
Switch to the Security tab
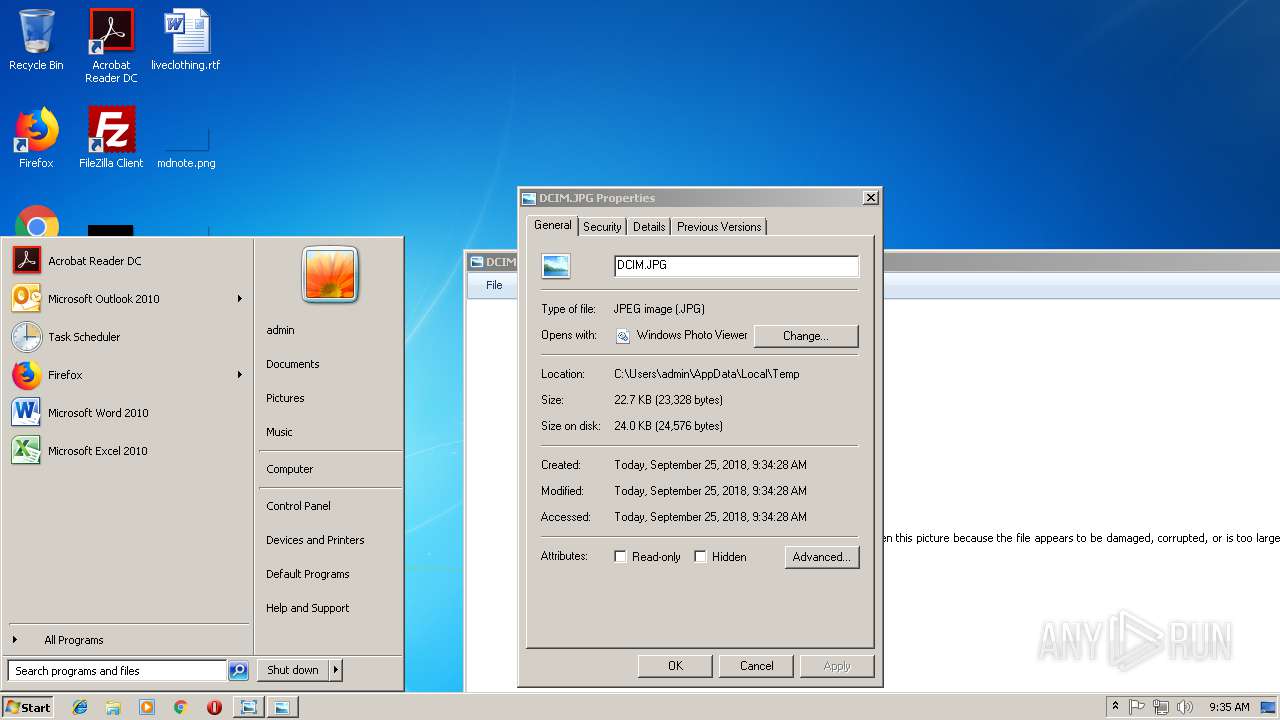pos(602,227)
